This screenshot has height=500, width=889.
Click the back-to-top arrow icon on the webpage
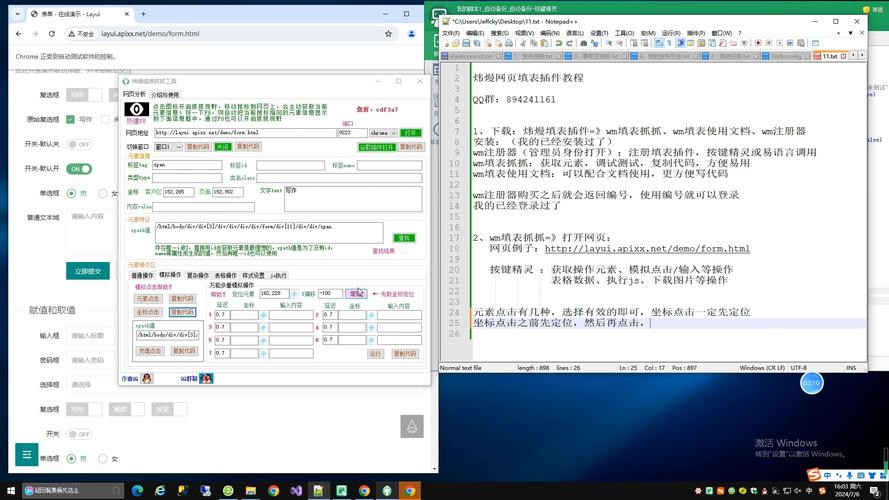click(411, 426)
